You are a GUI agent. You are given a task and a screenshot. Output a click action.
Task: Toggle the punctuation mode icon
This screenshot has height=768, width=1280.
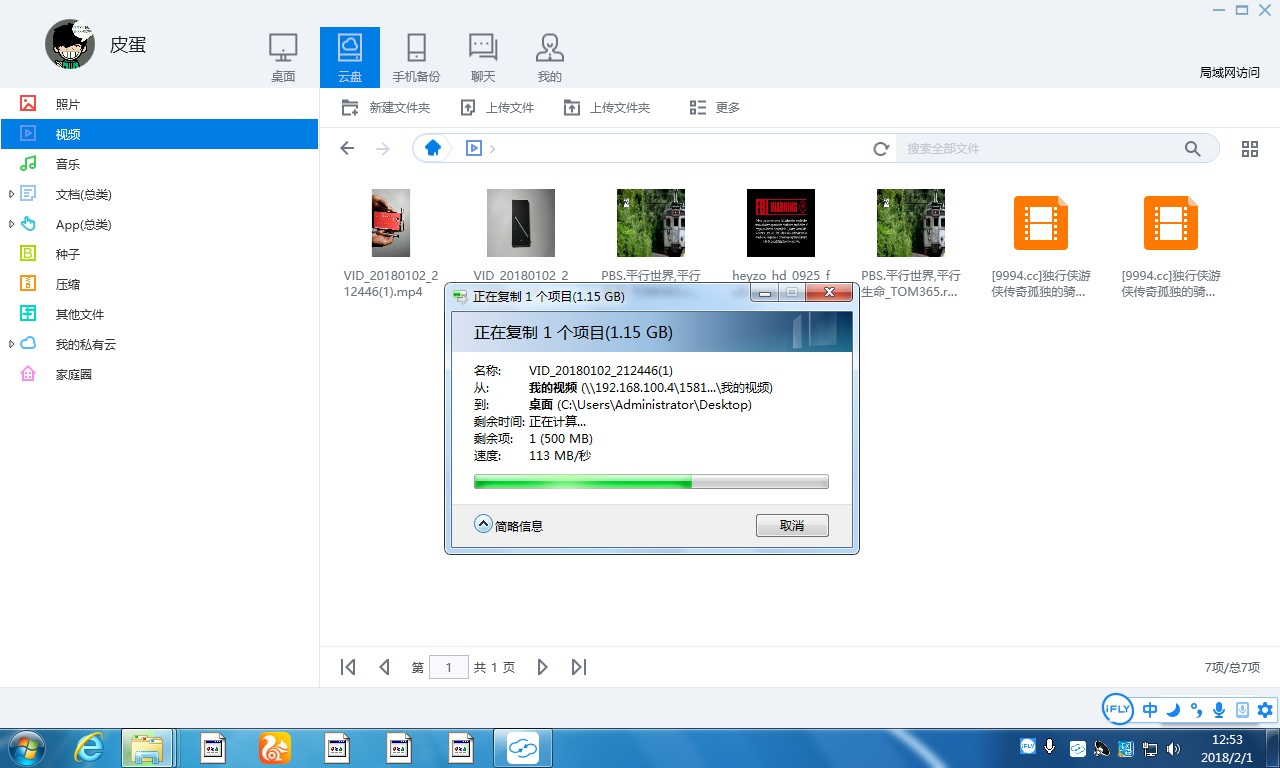1196,710
